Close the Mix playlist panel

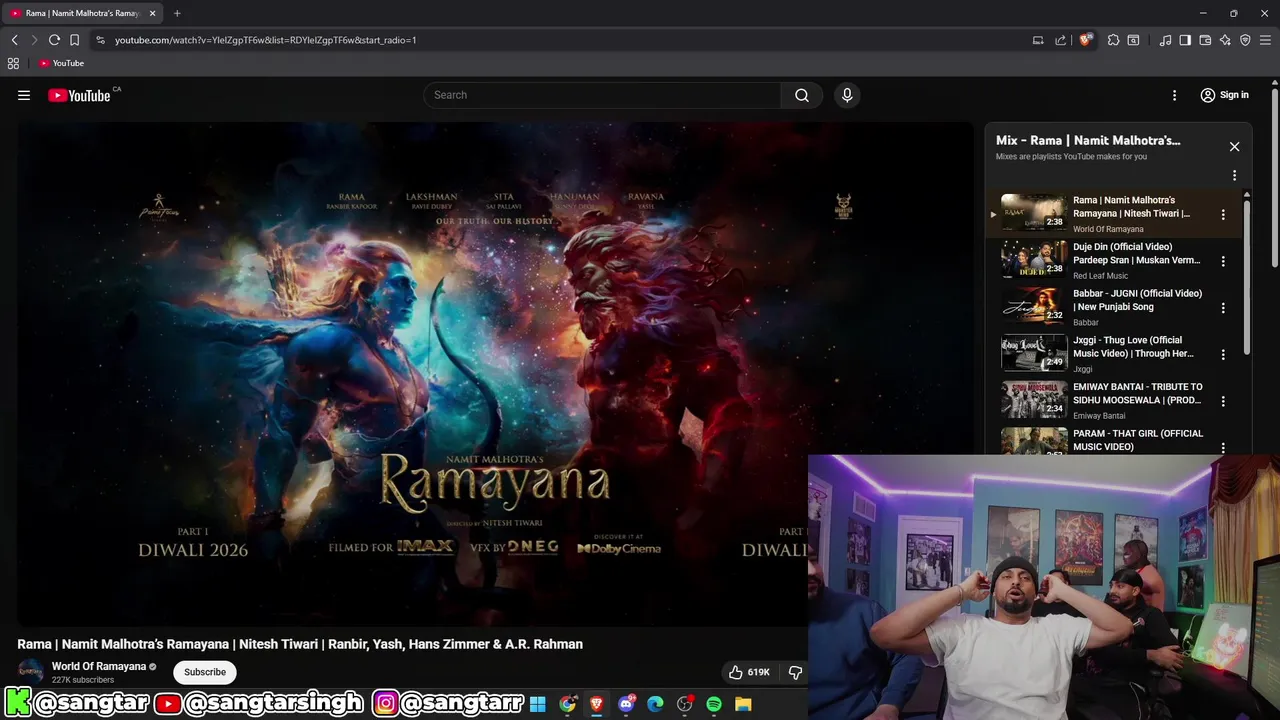pos(1234,147)
